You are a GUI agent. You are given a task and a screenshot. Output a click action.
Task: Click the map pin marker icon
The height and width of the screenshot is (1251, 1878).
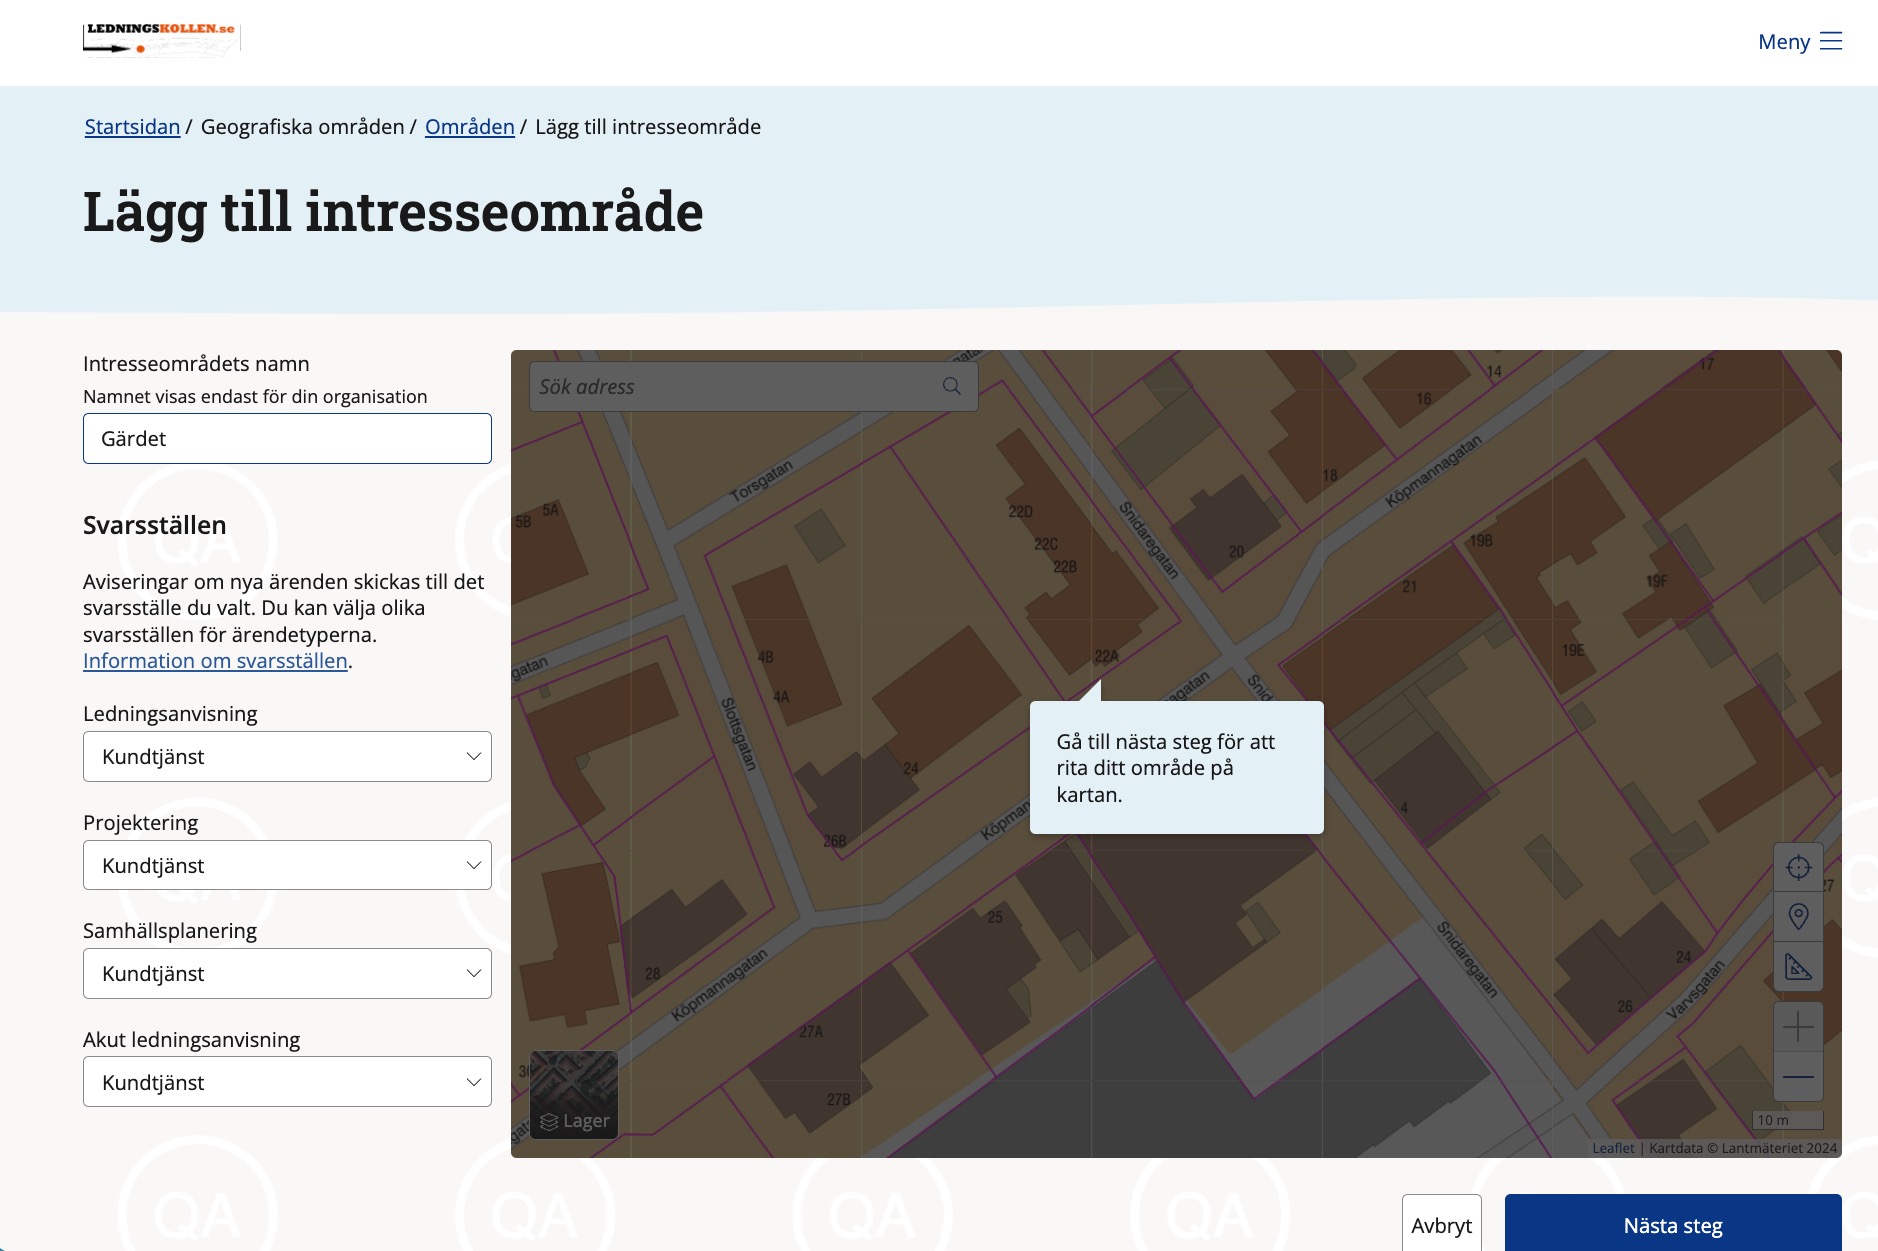click(x=1798, y=917)
